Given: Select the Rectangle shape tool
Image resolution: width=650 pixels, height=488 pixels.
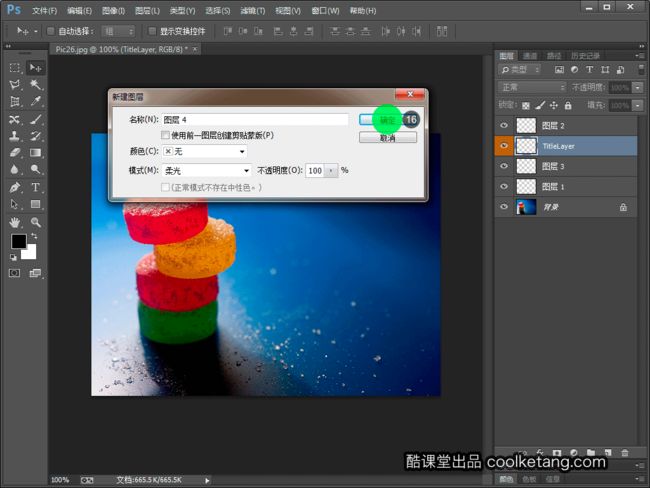Looking at the screenshot, I should point(36,204).
